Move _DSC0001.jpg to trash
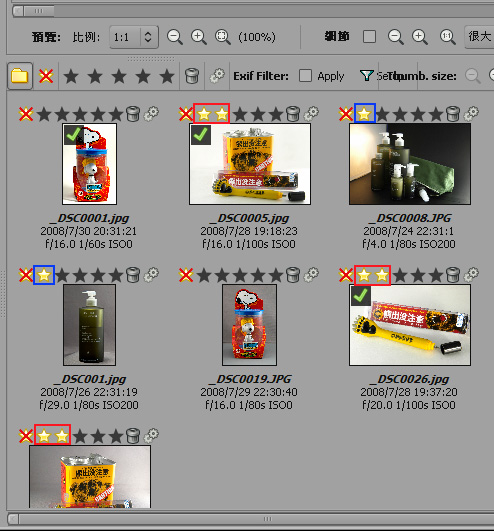This screenshot has height=531, width=494. (x=133, y=114)
